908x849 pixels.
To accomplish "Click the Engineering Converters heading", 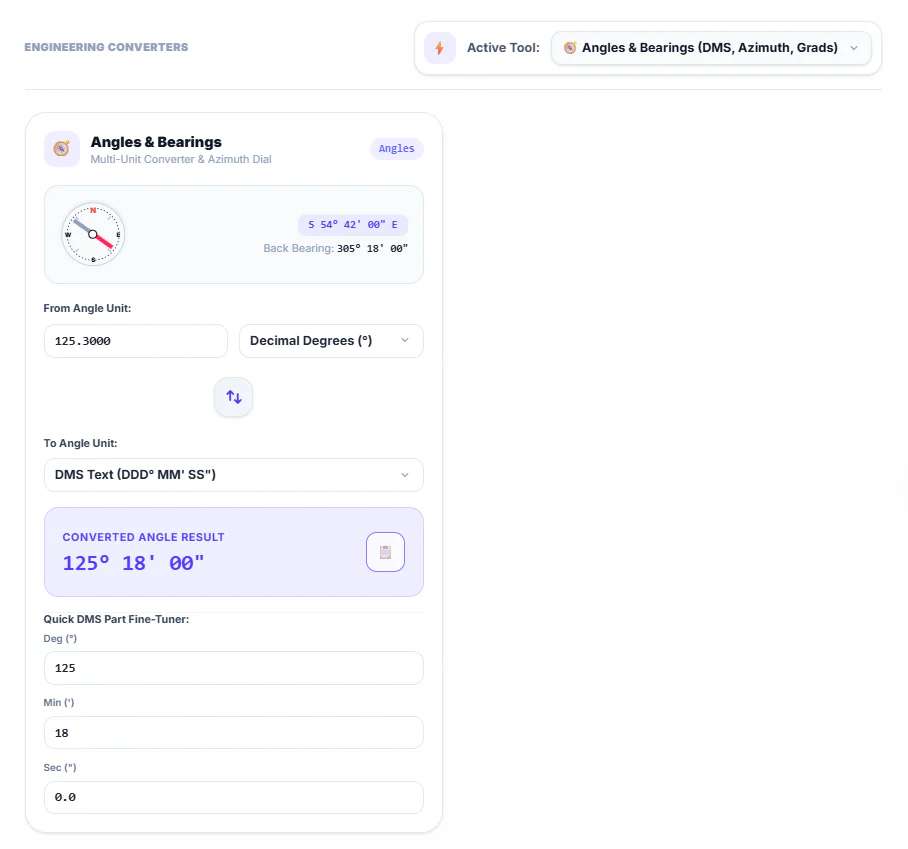I will point(107,47).
